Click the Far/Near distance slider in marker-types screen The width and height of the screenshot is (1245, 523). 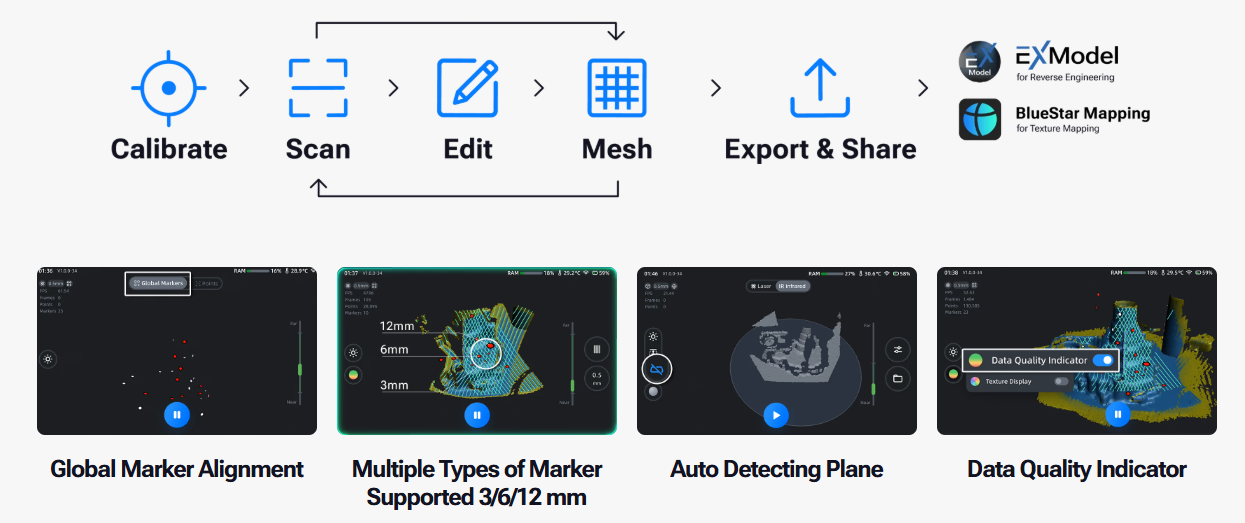tap(573, 363)
